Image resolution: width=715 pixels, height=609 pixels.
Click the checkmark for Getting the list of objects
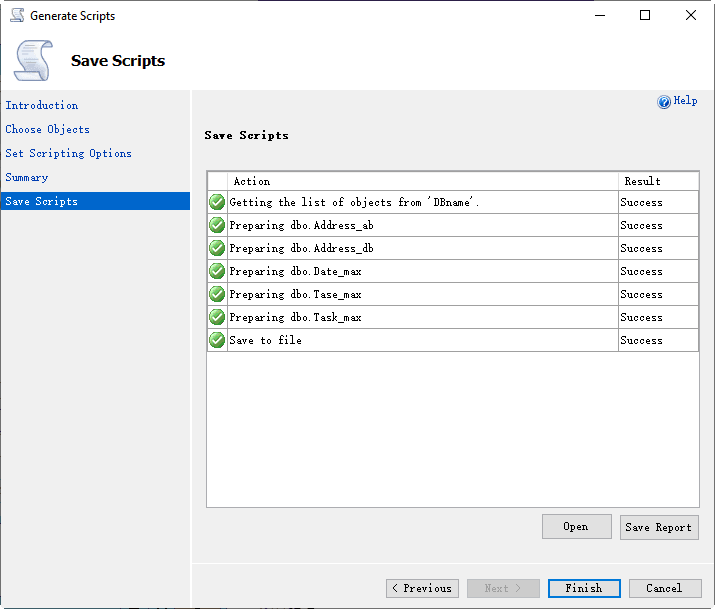point(217,202)
